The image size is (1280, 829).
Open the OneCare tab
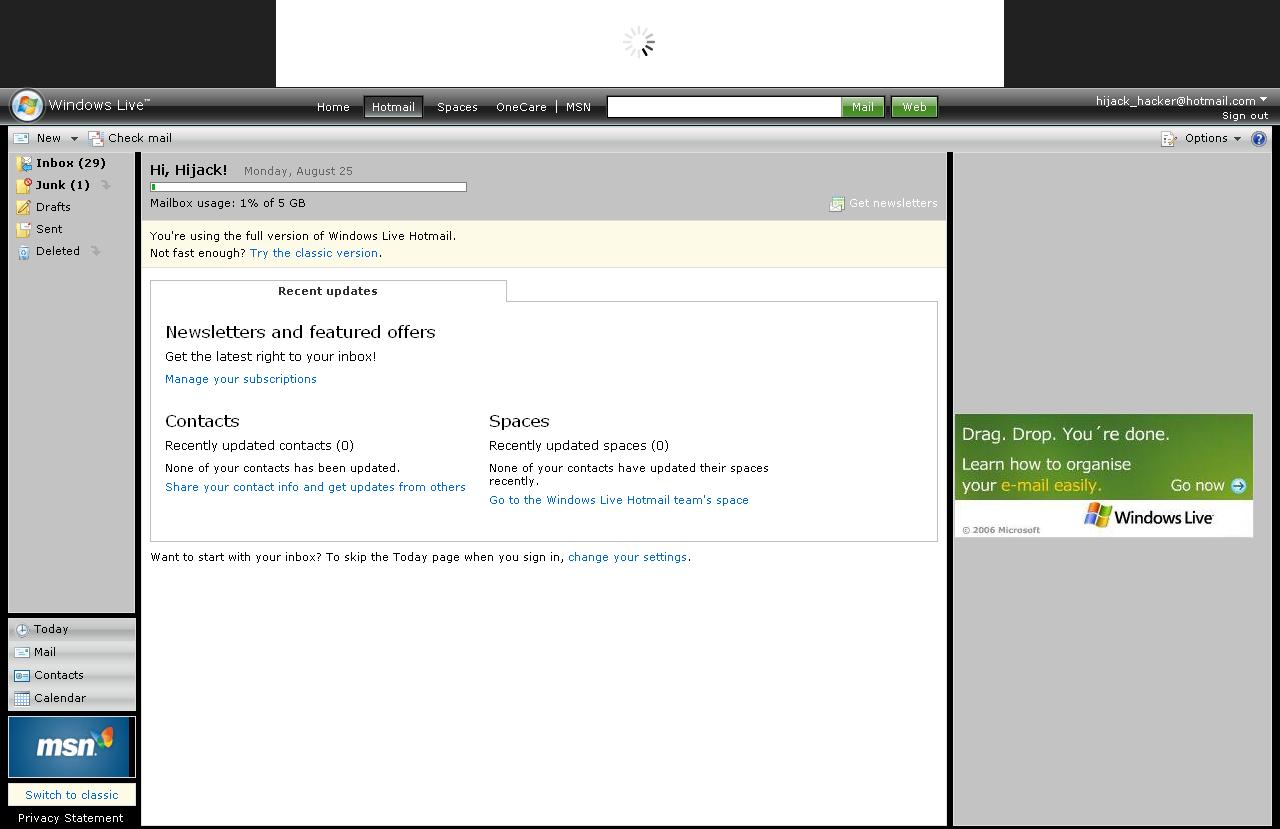pos(521,107)
